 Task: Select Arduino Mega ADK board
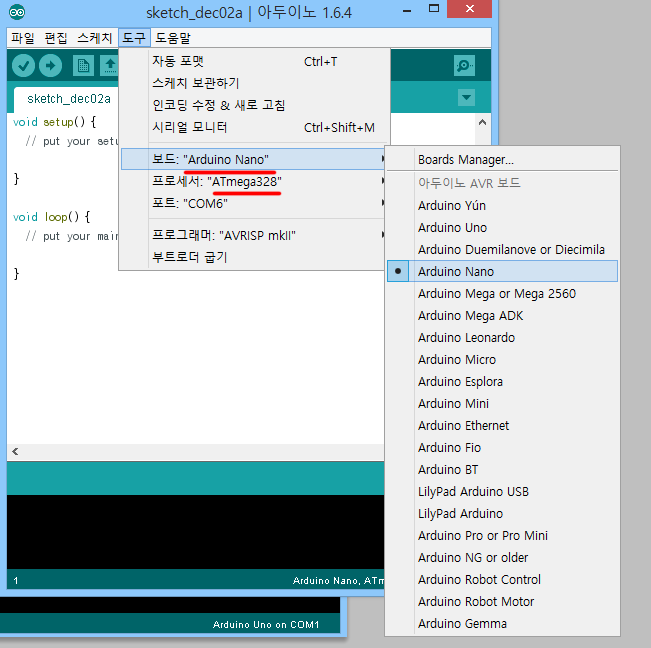[502, 315]
